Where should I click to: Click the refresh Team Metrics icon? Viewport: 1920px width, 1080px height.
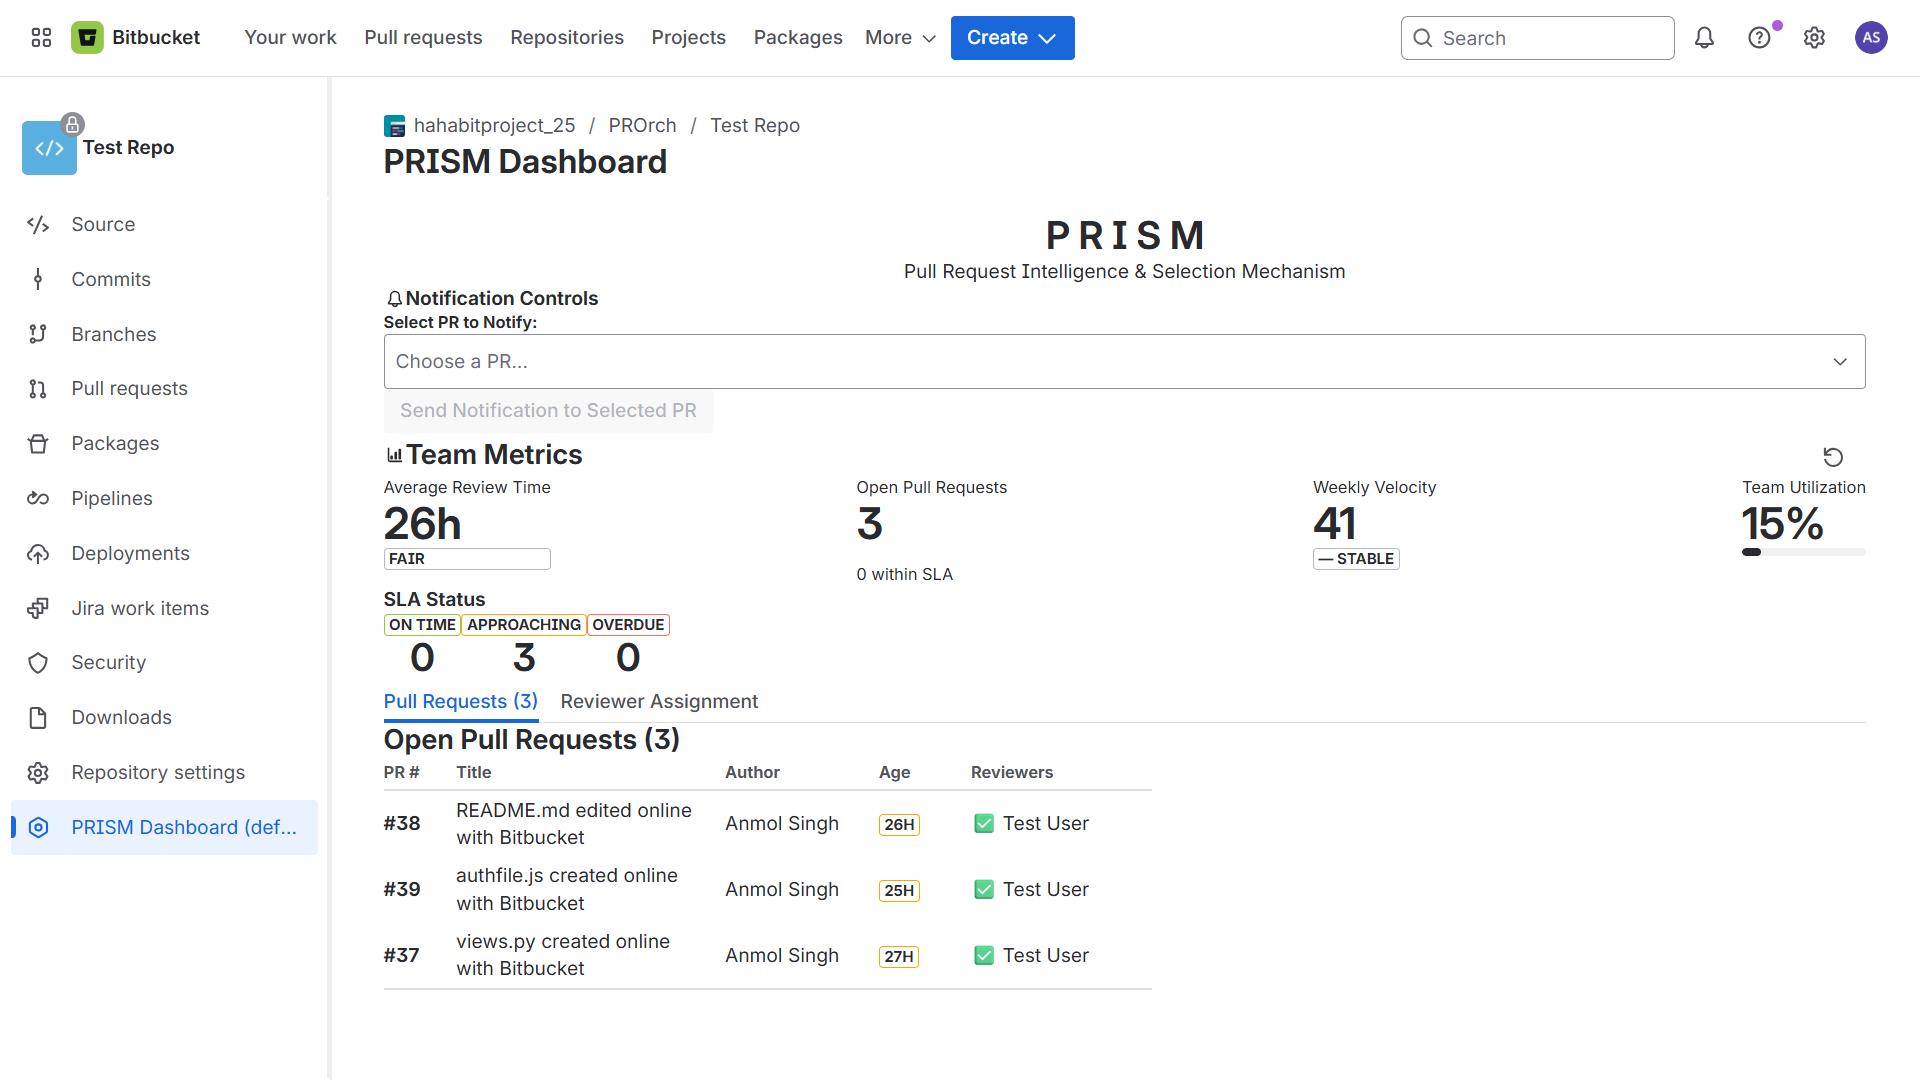click(x=1832, y=457)
